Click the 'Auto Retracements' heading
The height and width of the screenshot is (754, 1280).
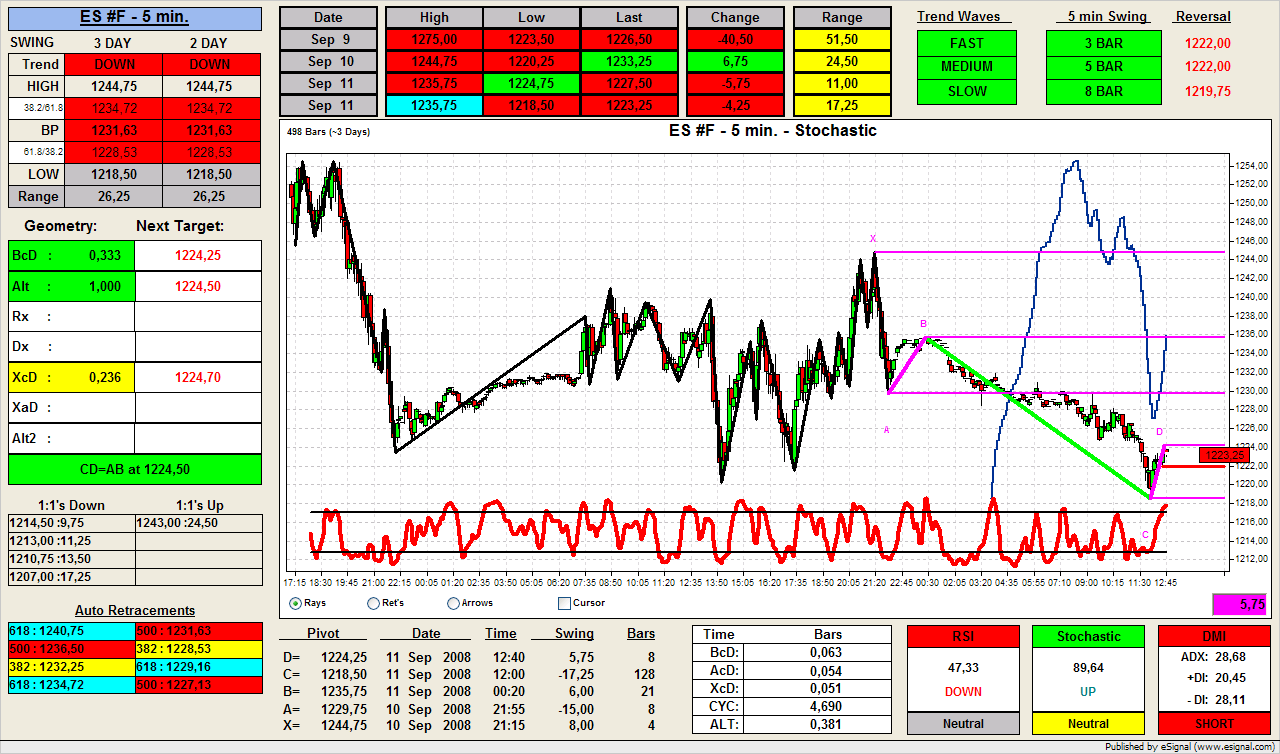(x=135, y=610)
